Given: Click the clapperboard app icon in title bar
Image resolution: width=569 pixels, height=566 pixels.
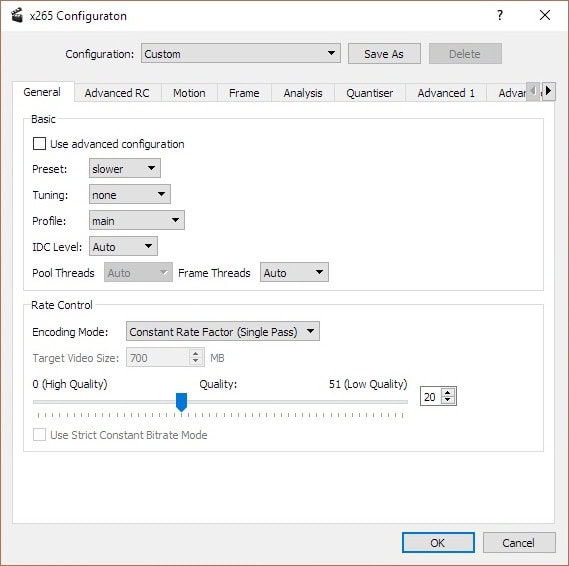Looking at the screenshot, I should pyautogui.click(x=17, y=16).
